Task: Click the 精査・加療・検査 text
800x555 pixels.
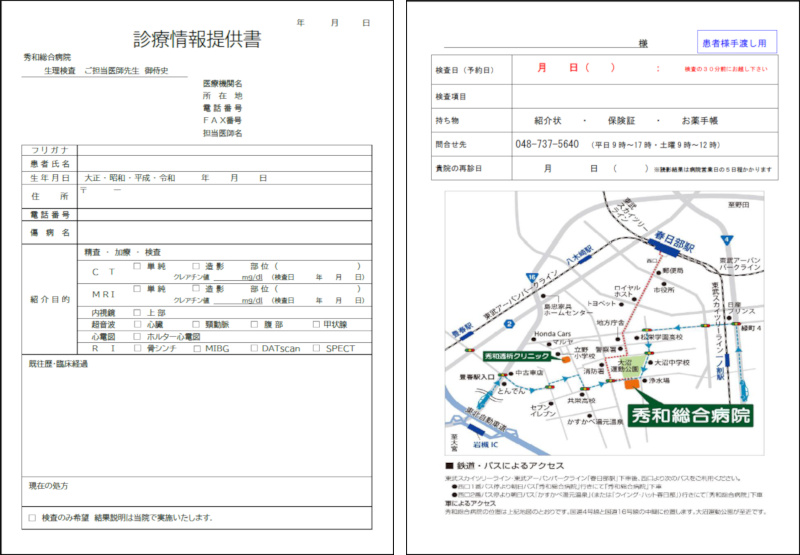Action: [122, 253]
